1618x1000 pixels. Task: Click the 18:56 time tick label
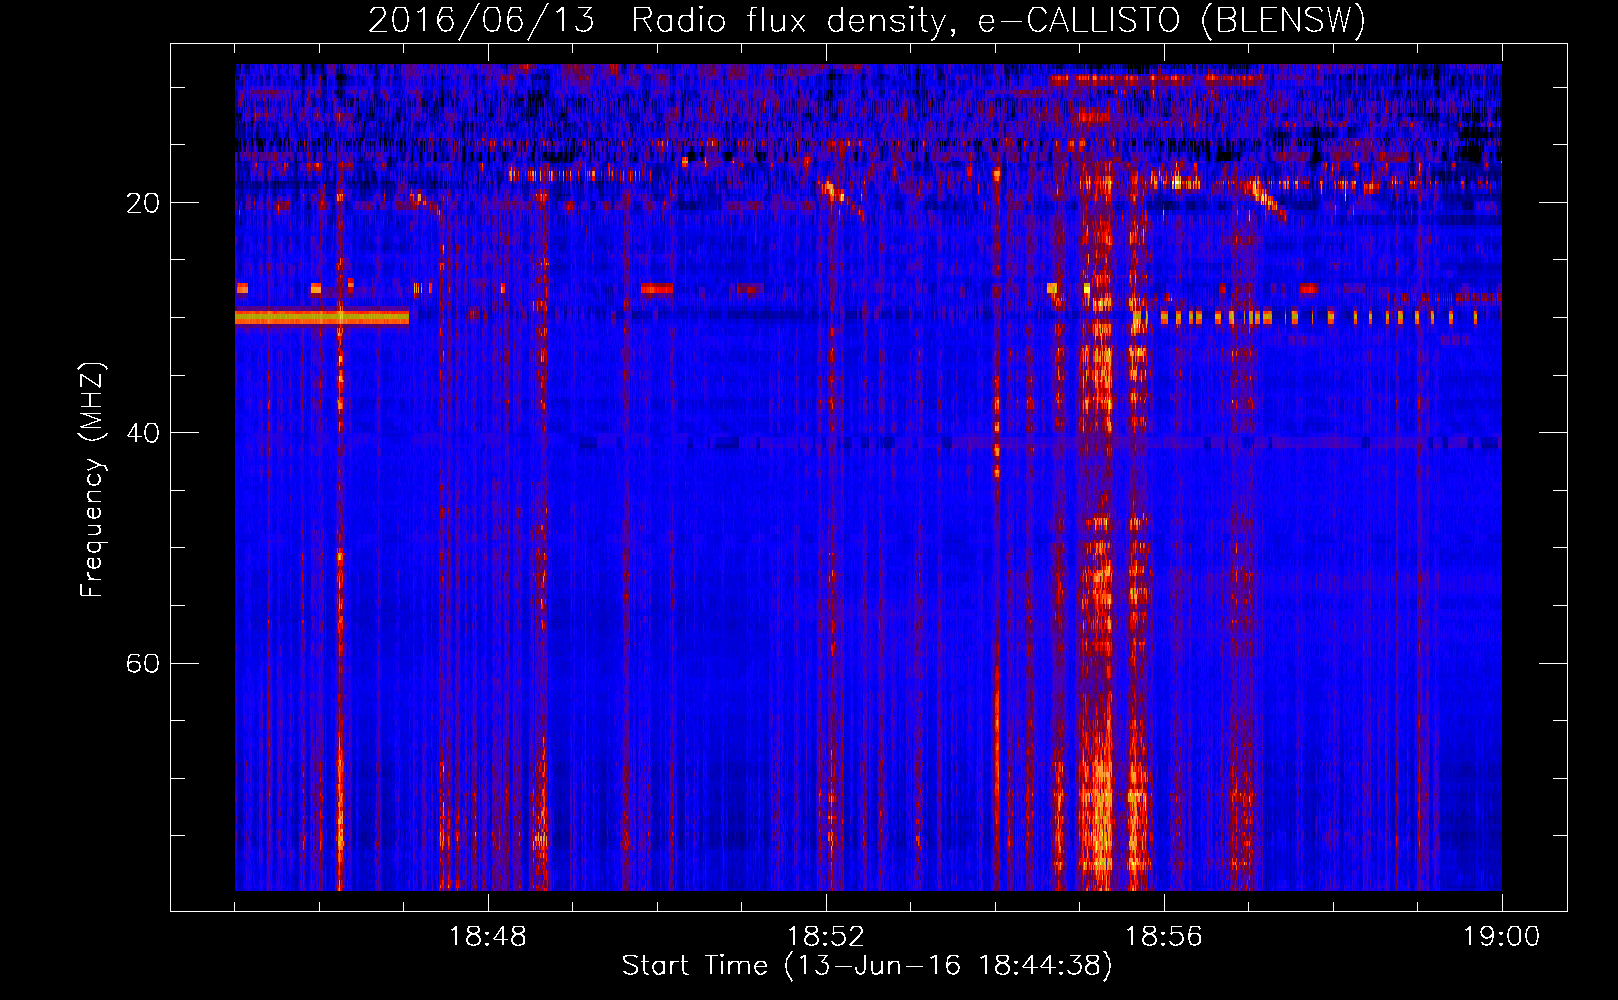(1164, 937)
